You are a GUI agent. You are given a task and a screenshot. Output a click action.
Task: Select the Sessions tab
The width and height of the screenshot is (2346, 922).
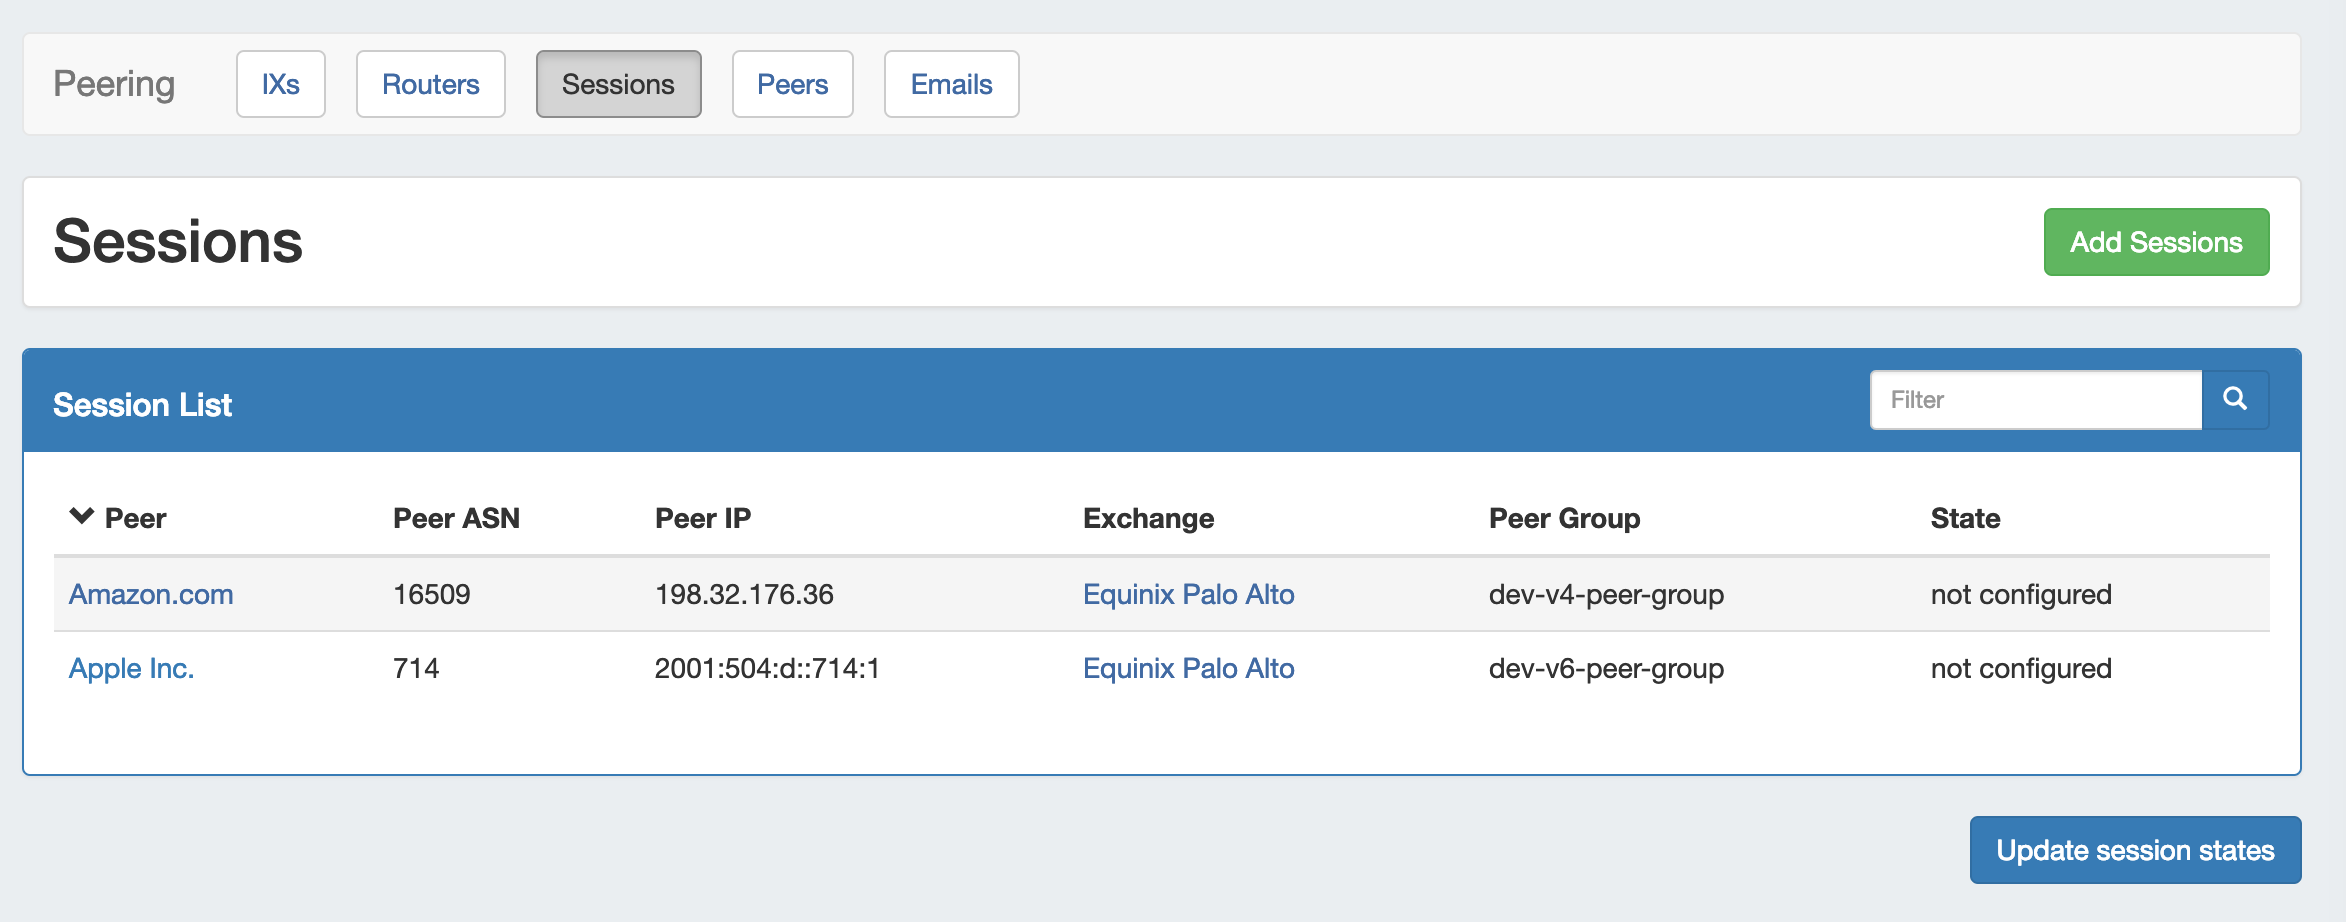coord(619,84)
